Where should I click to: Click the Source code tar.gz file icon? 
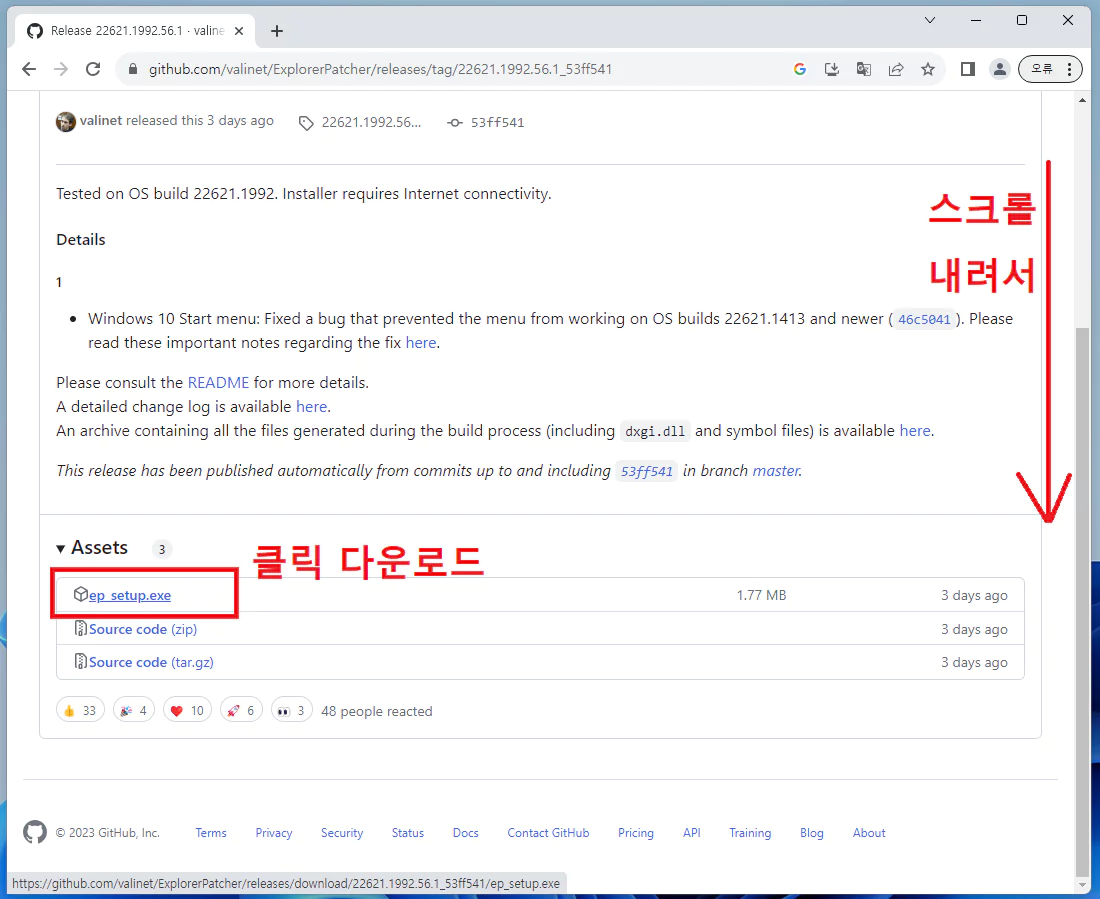(81, 661)
